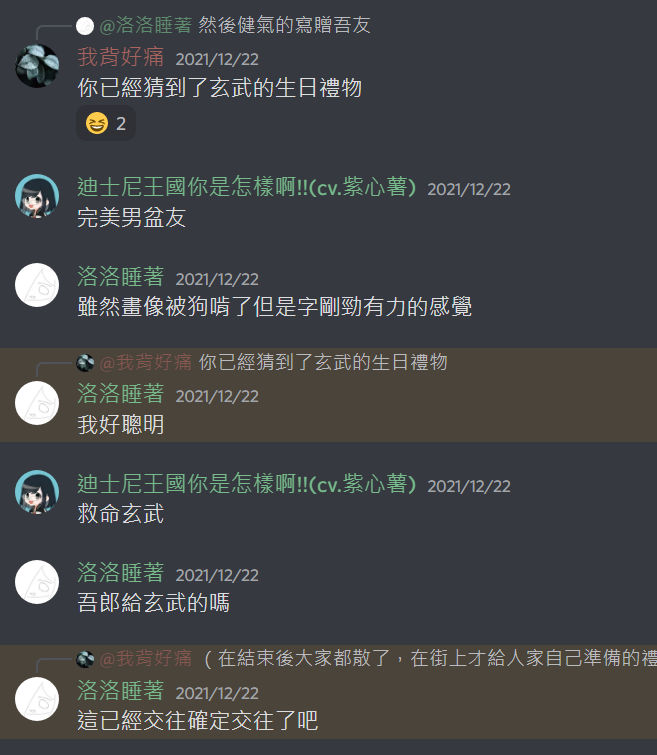This screenshot has height=755, width=657.
Task: Click the message text 你已經猜到了玄武的生日禮物
Action: (x=220, y=88)
